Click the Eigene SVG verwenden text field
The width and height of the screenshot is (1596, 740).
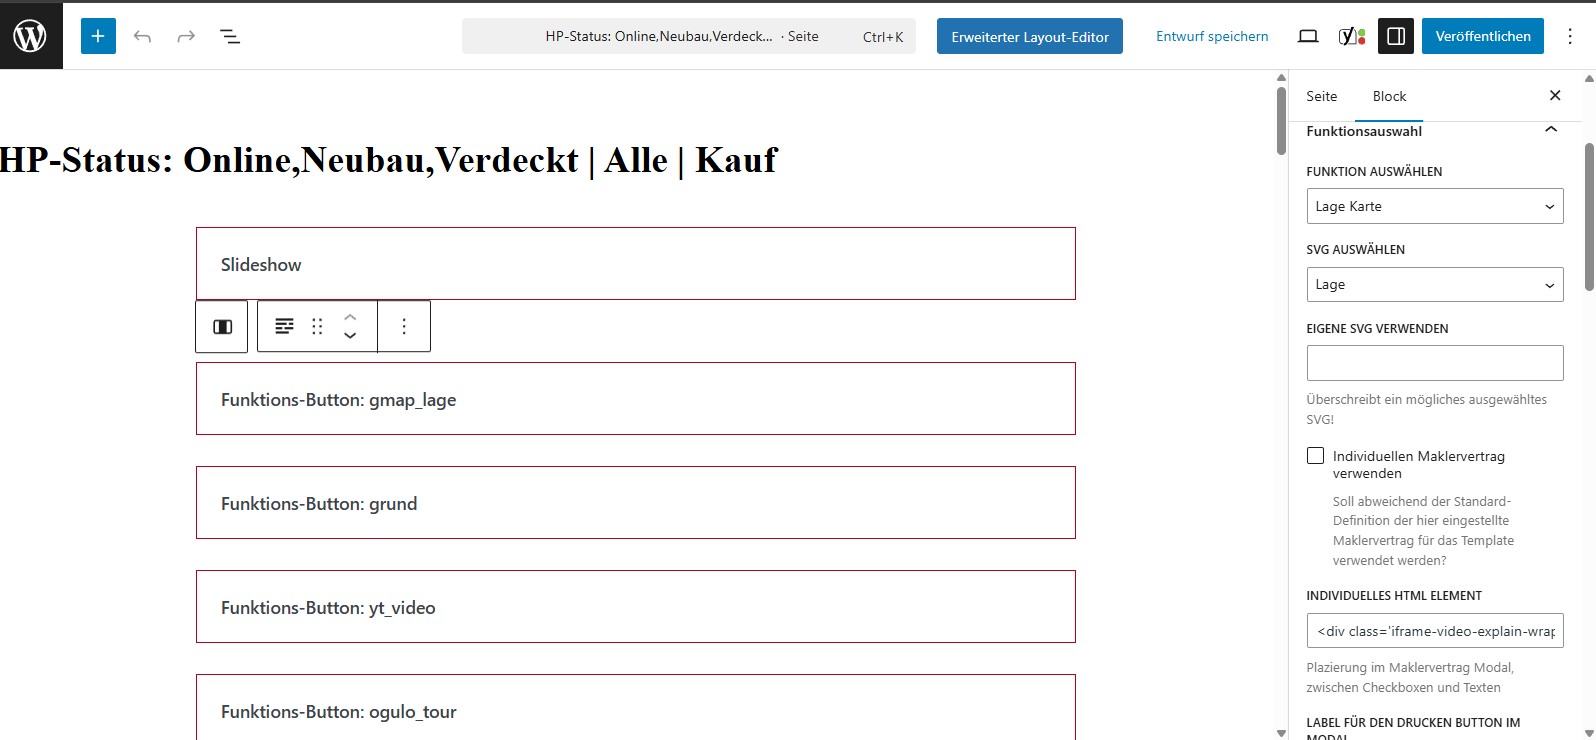coord(1435,363)
